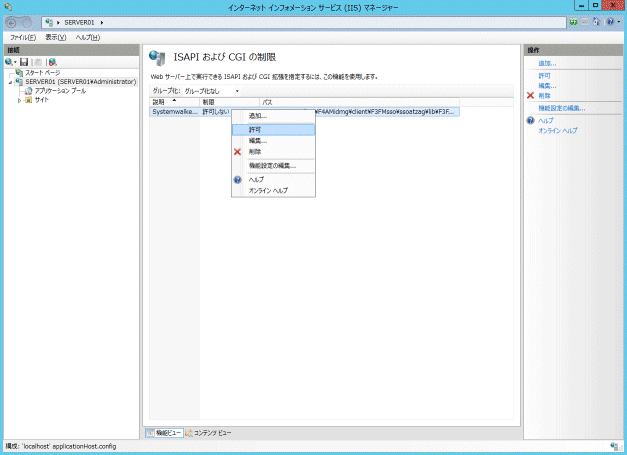This screenshot has width=627, height=455.
Task: Open the グループ化 grouping dropdown
Action: pos(211,91)
